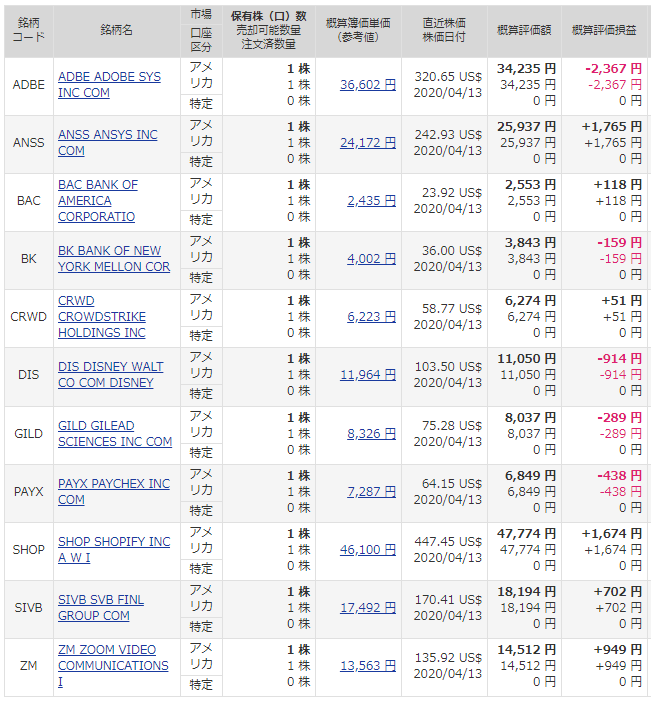Select the ANSS ticker code cell
The width and height of the screenshot is (651, 702).
[x=29, y=143]
